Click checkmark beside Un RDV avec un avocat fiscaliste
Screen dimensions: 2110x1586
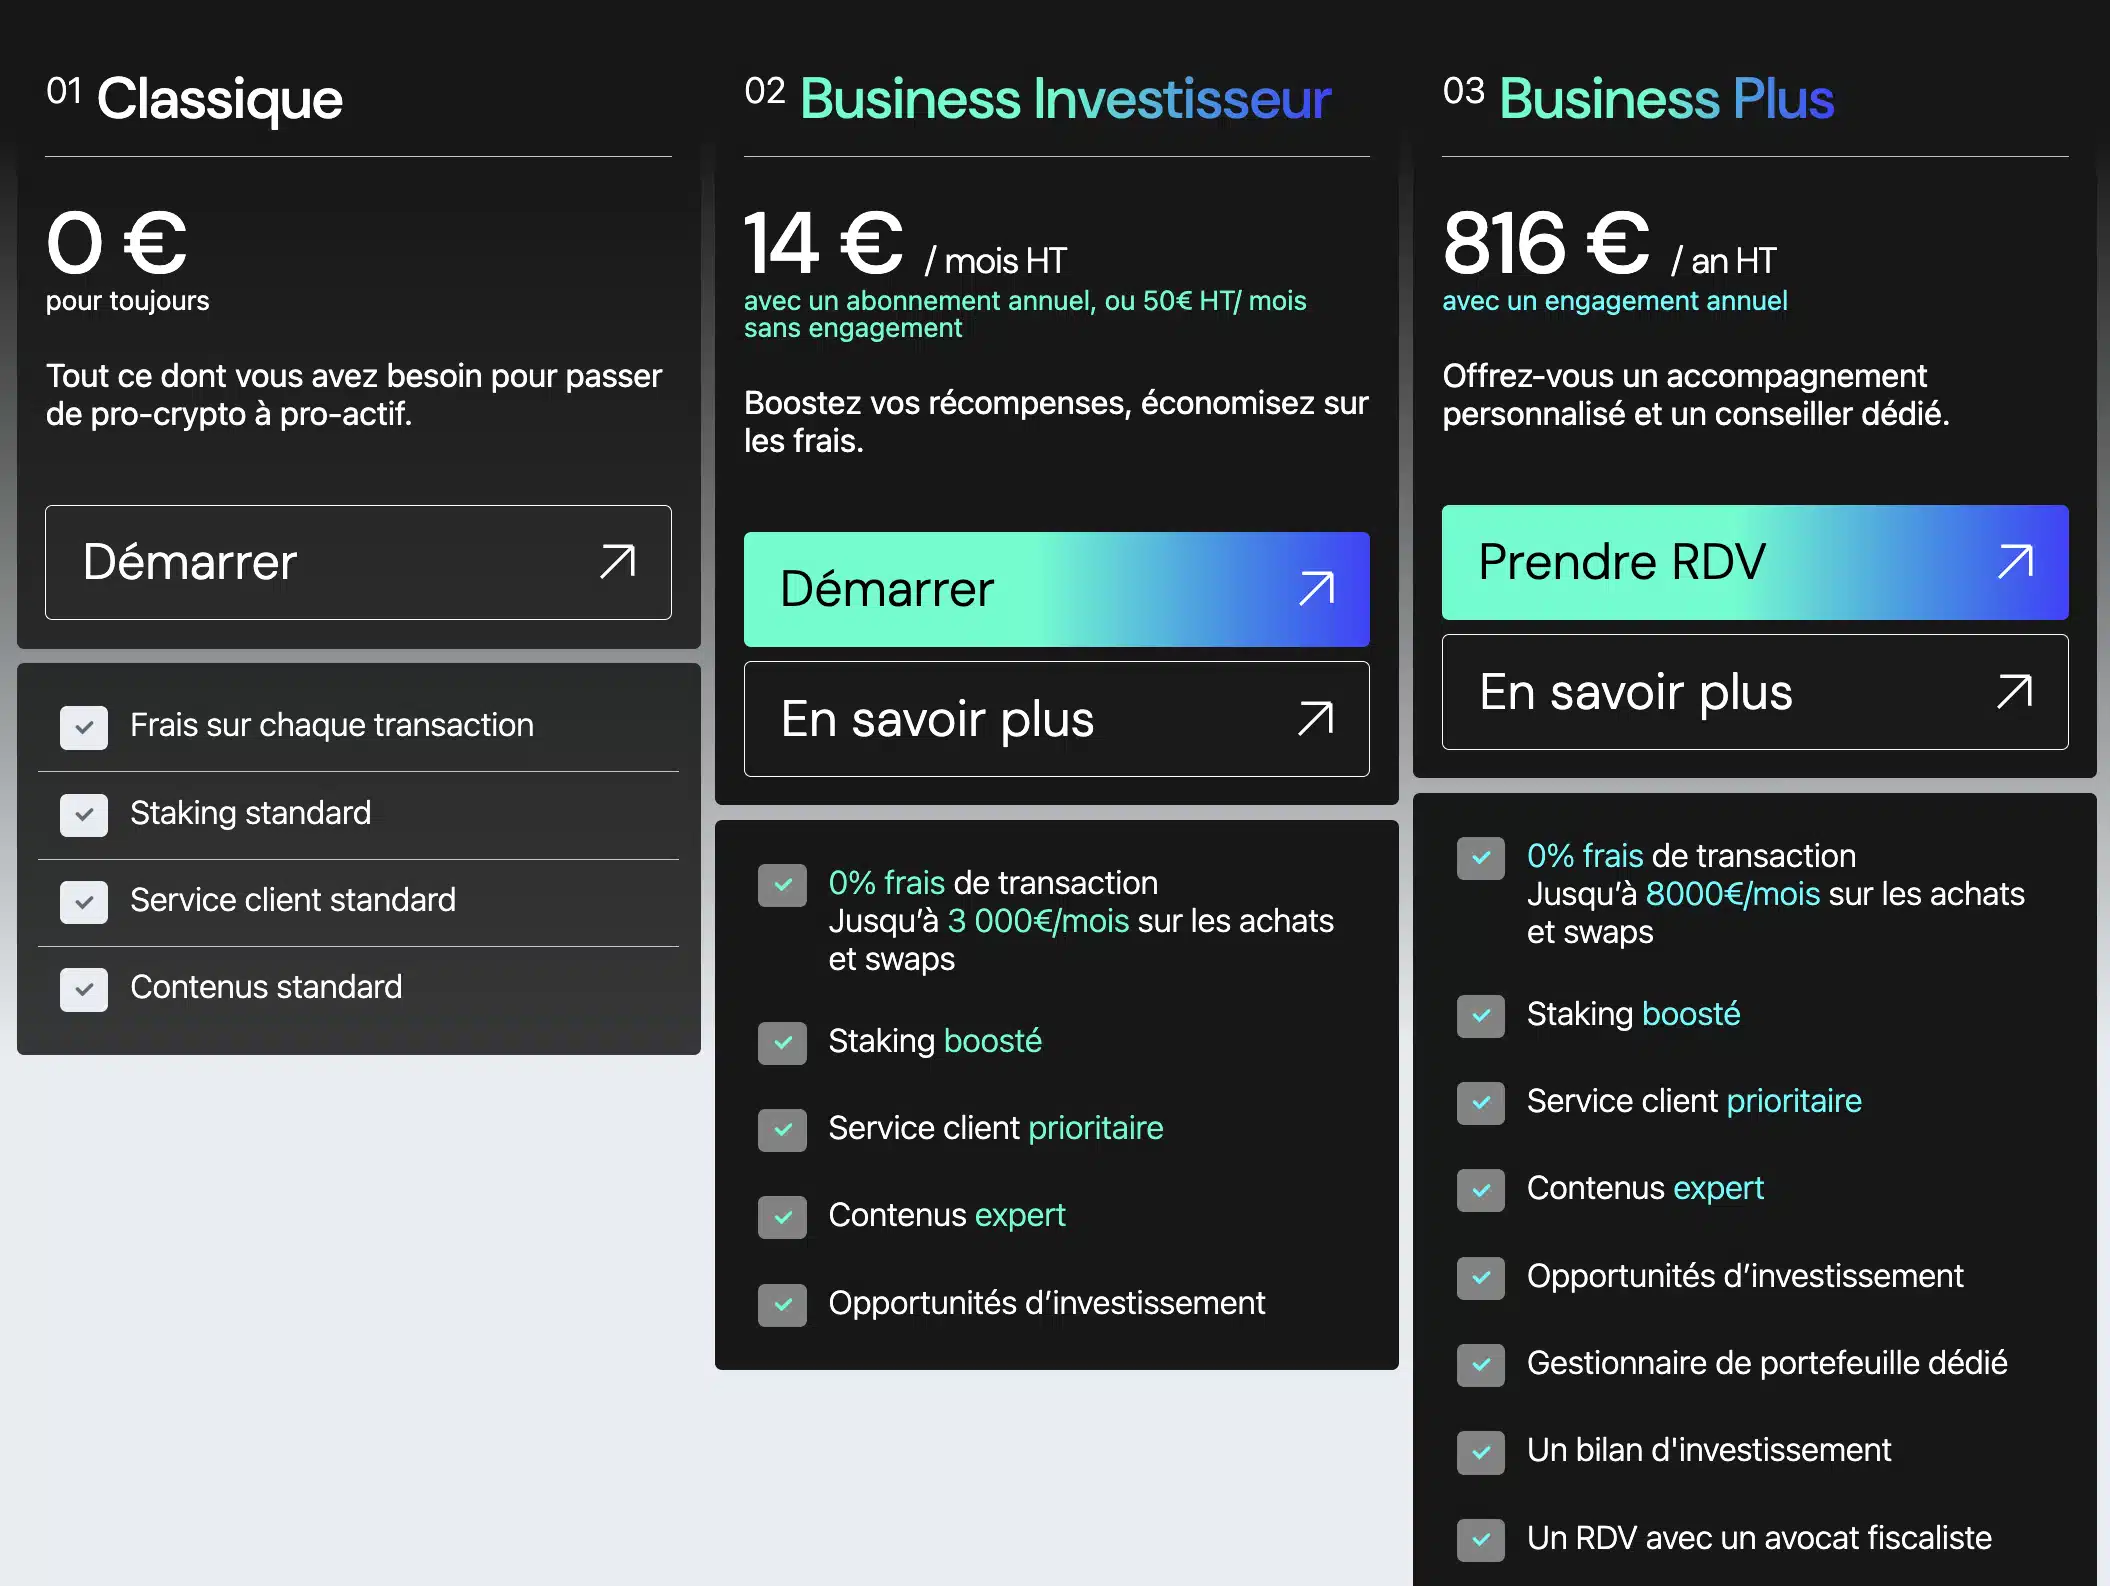point(1481,1540)
